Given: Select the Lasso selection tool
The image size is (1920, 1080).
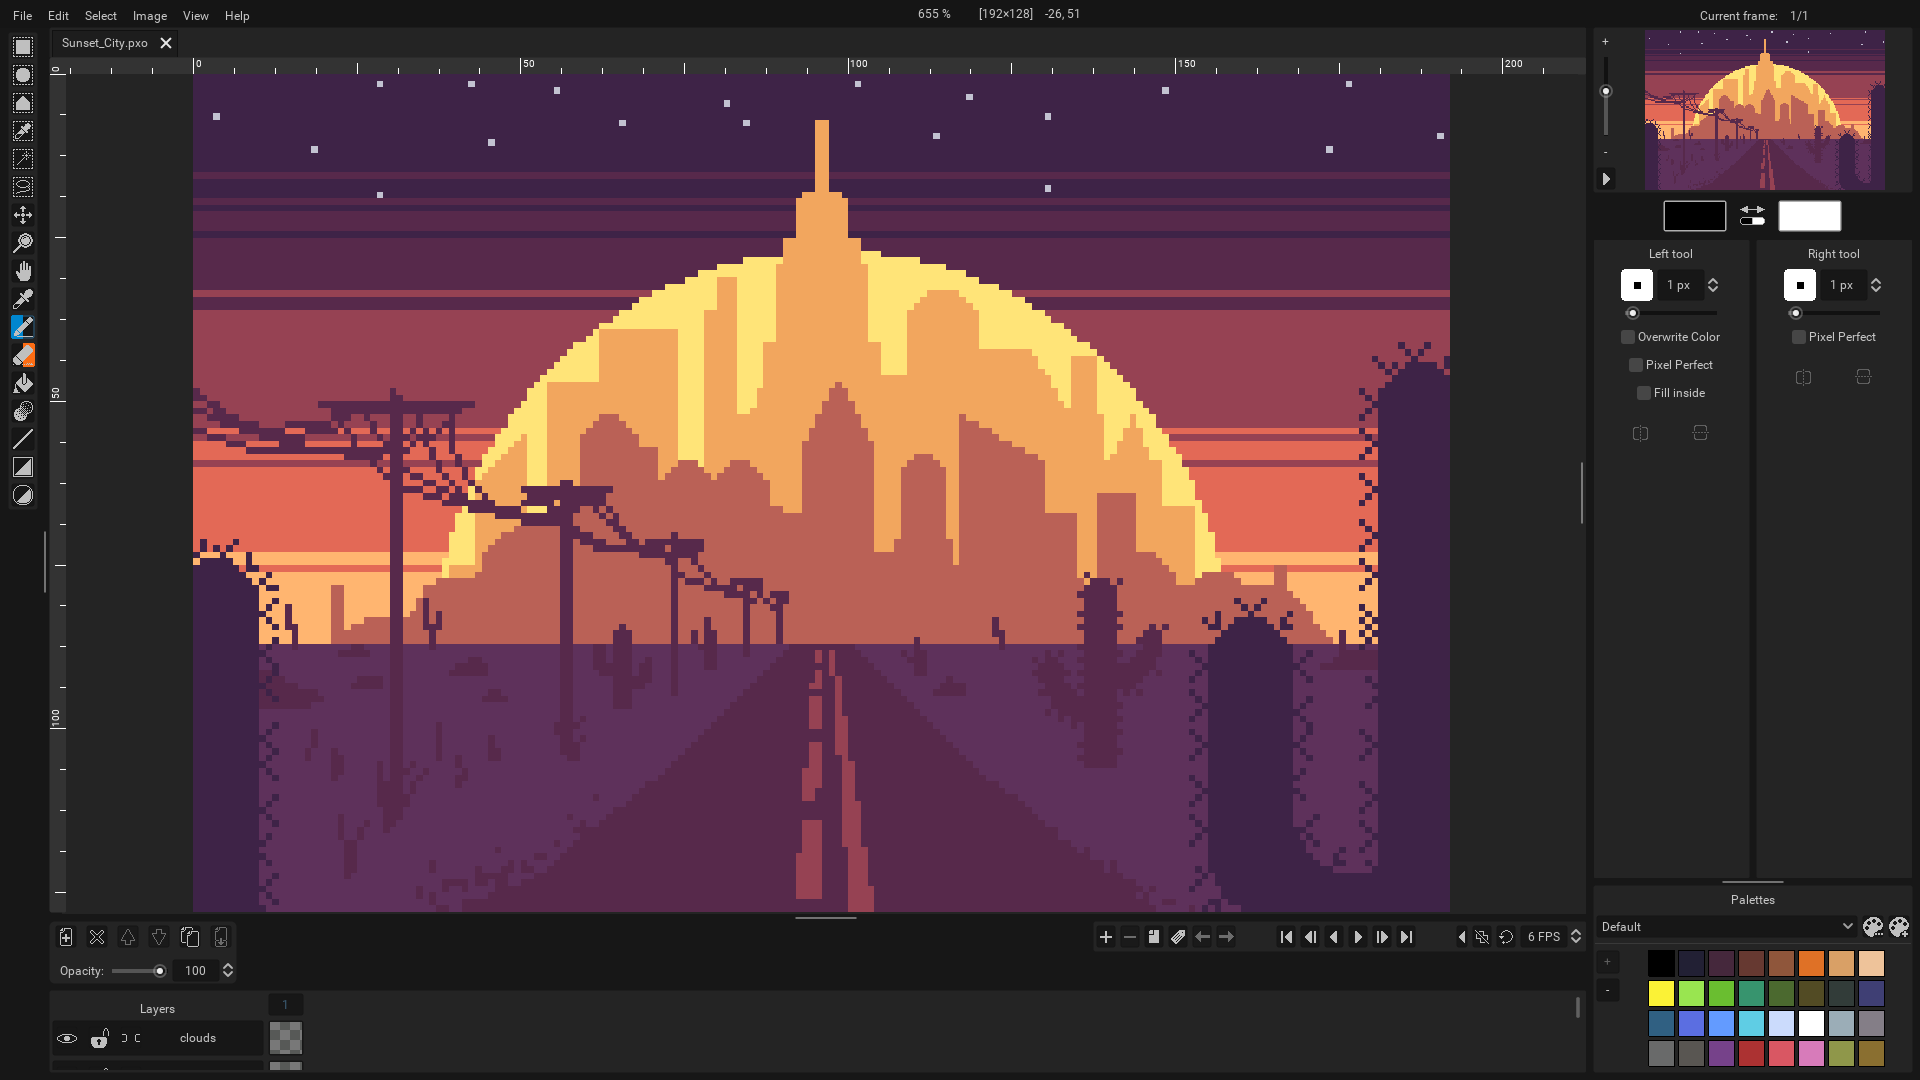Looking at the screenshot, I should click(x=22, y=186).
